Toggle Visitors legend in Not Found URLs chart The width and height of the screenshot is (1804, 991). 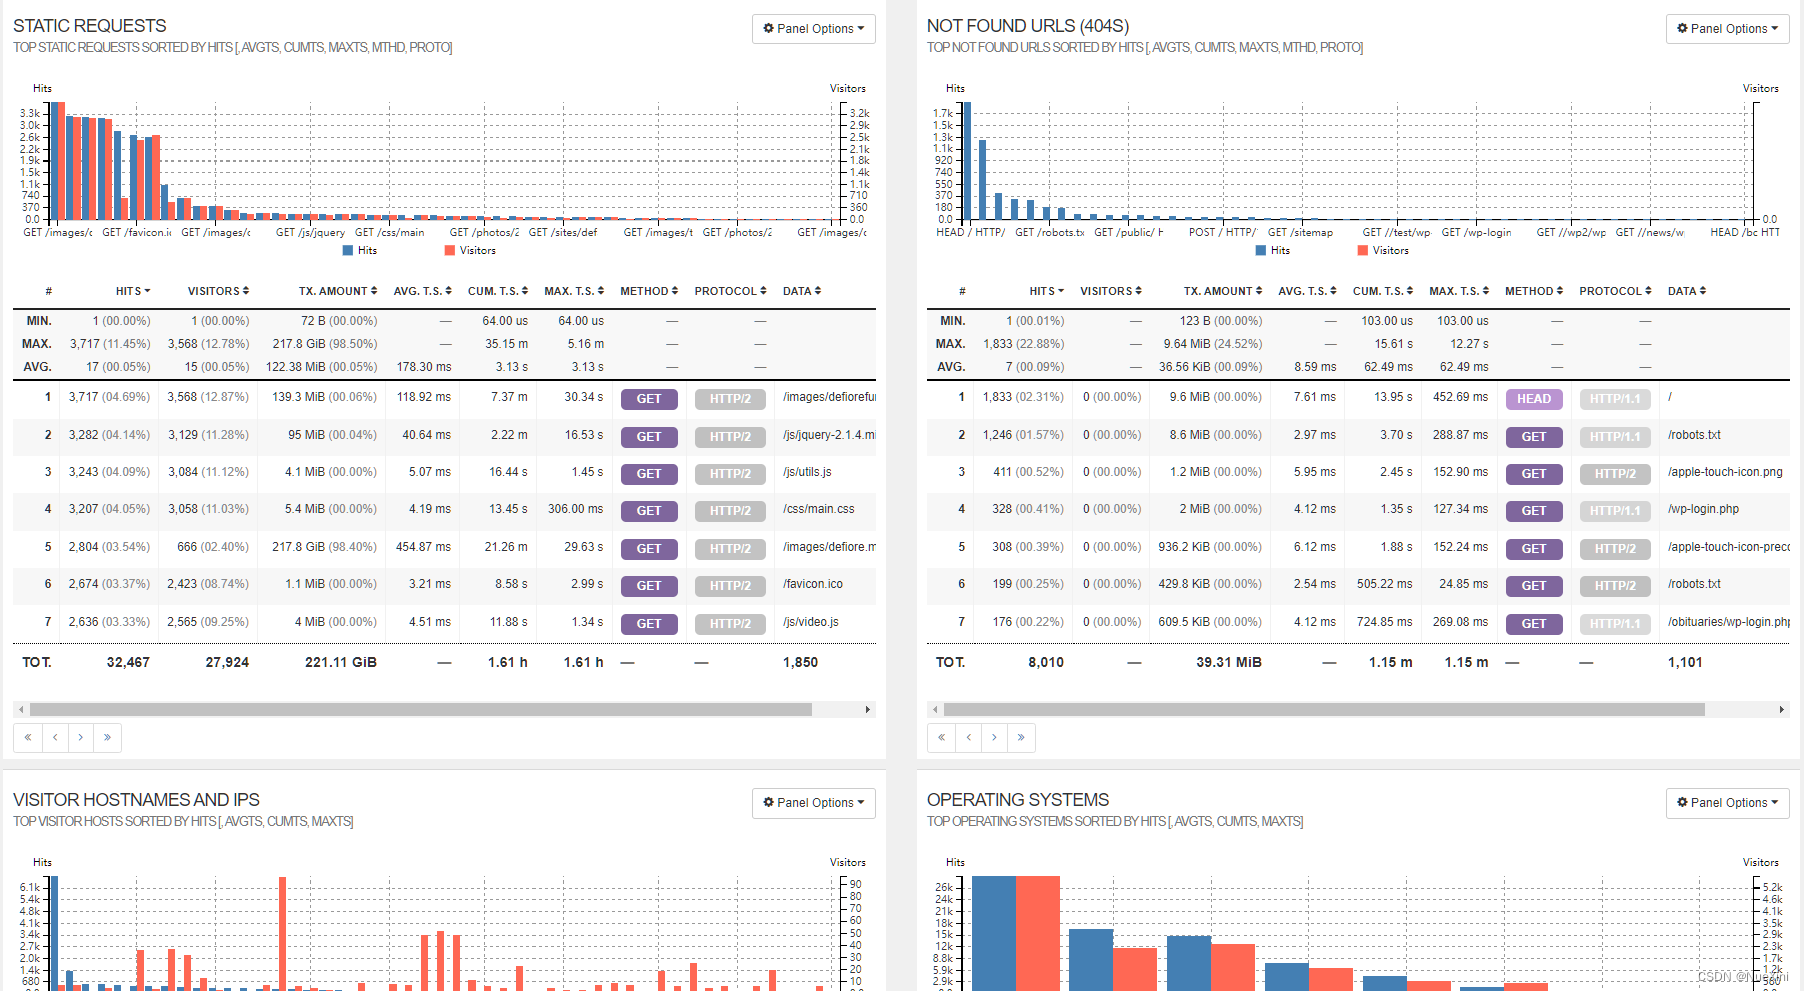coord(1383,251)
